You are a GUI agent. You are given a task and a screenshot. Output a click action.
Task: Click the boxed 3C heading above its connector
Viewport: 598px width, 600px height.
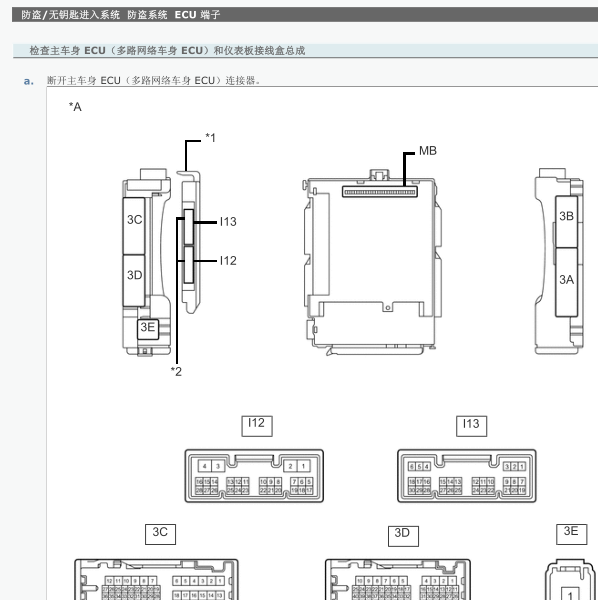point(160,534)
